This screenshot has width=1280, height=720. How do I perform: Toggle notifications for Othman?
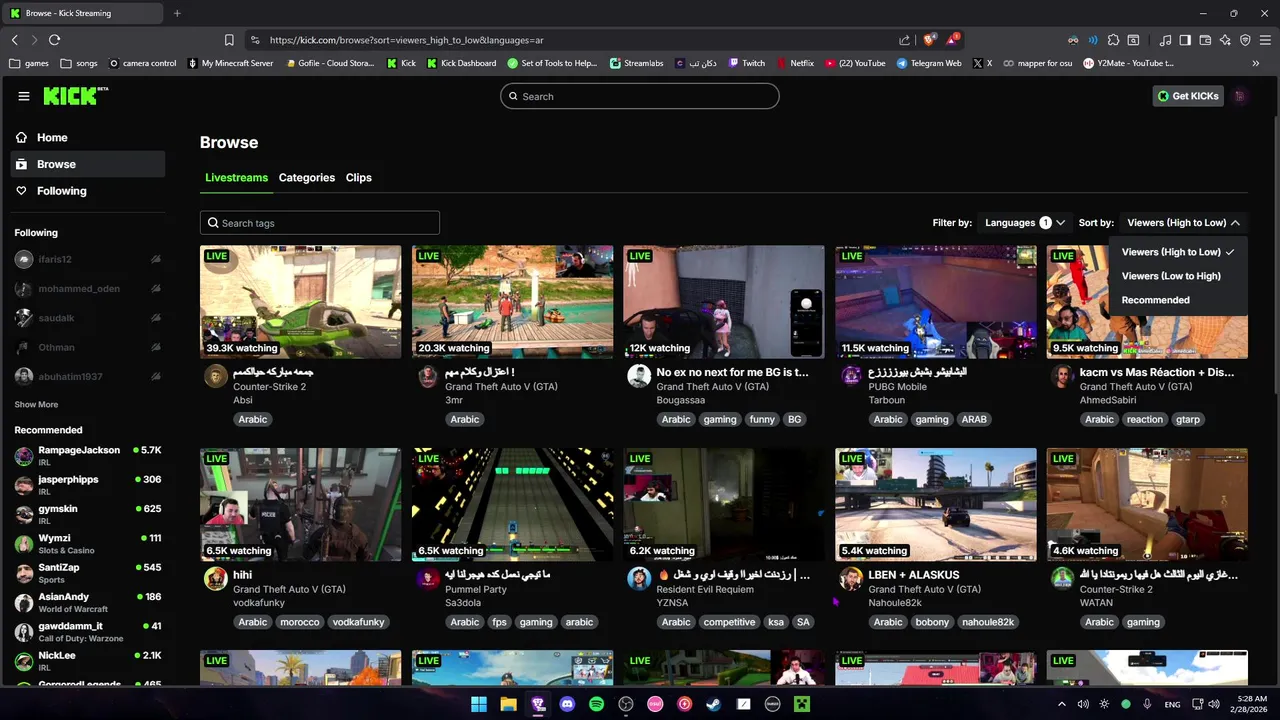pos(155,347)
